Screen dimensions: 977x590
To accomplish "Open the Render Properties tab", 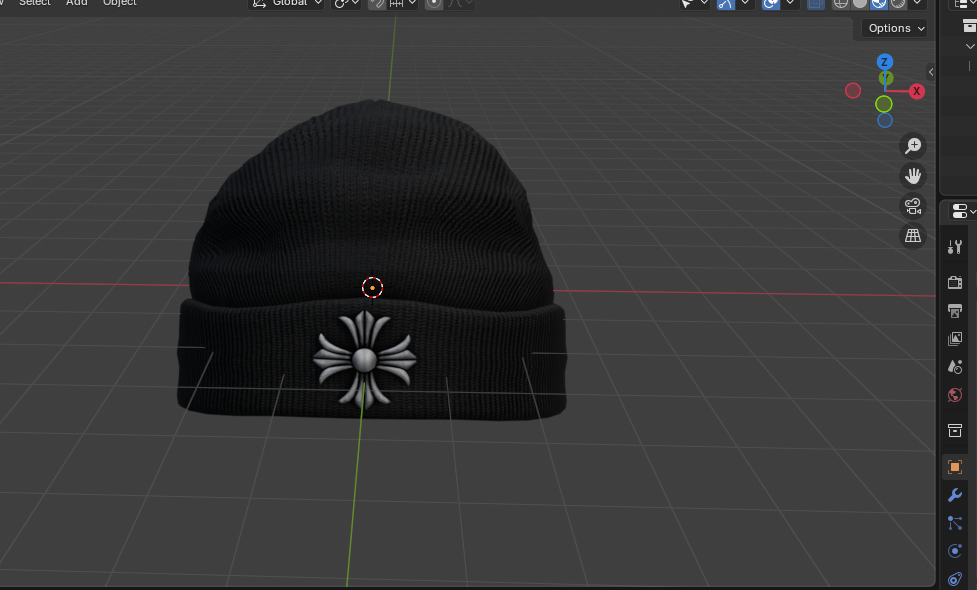I will 954,282.
